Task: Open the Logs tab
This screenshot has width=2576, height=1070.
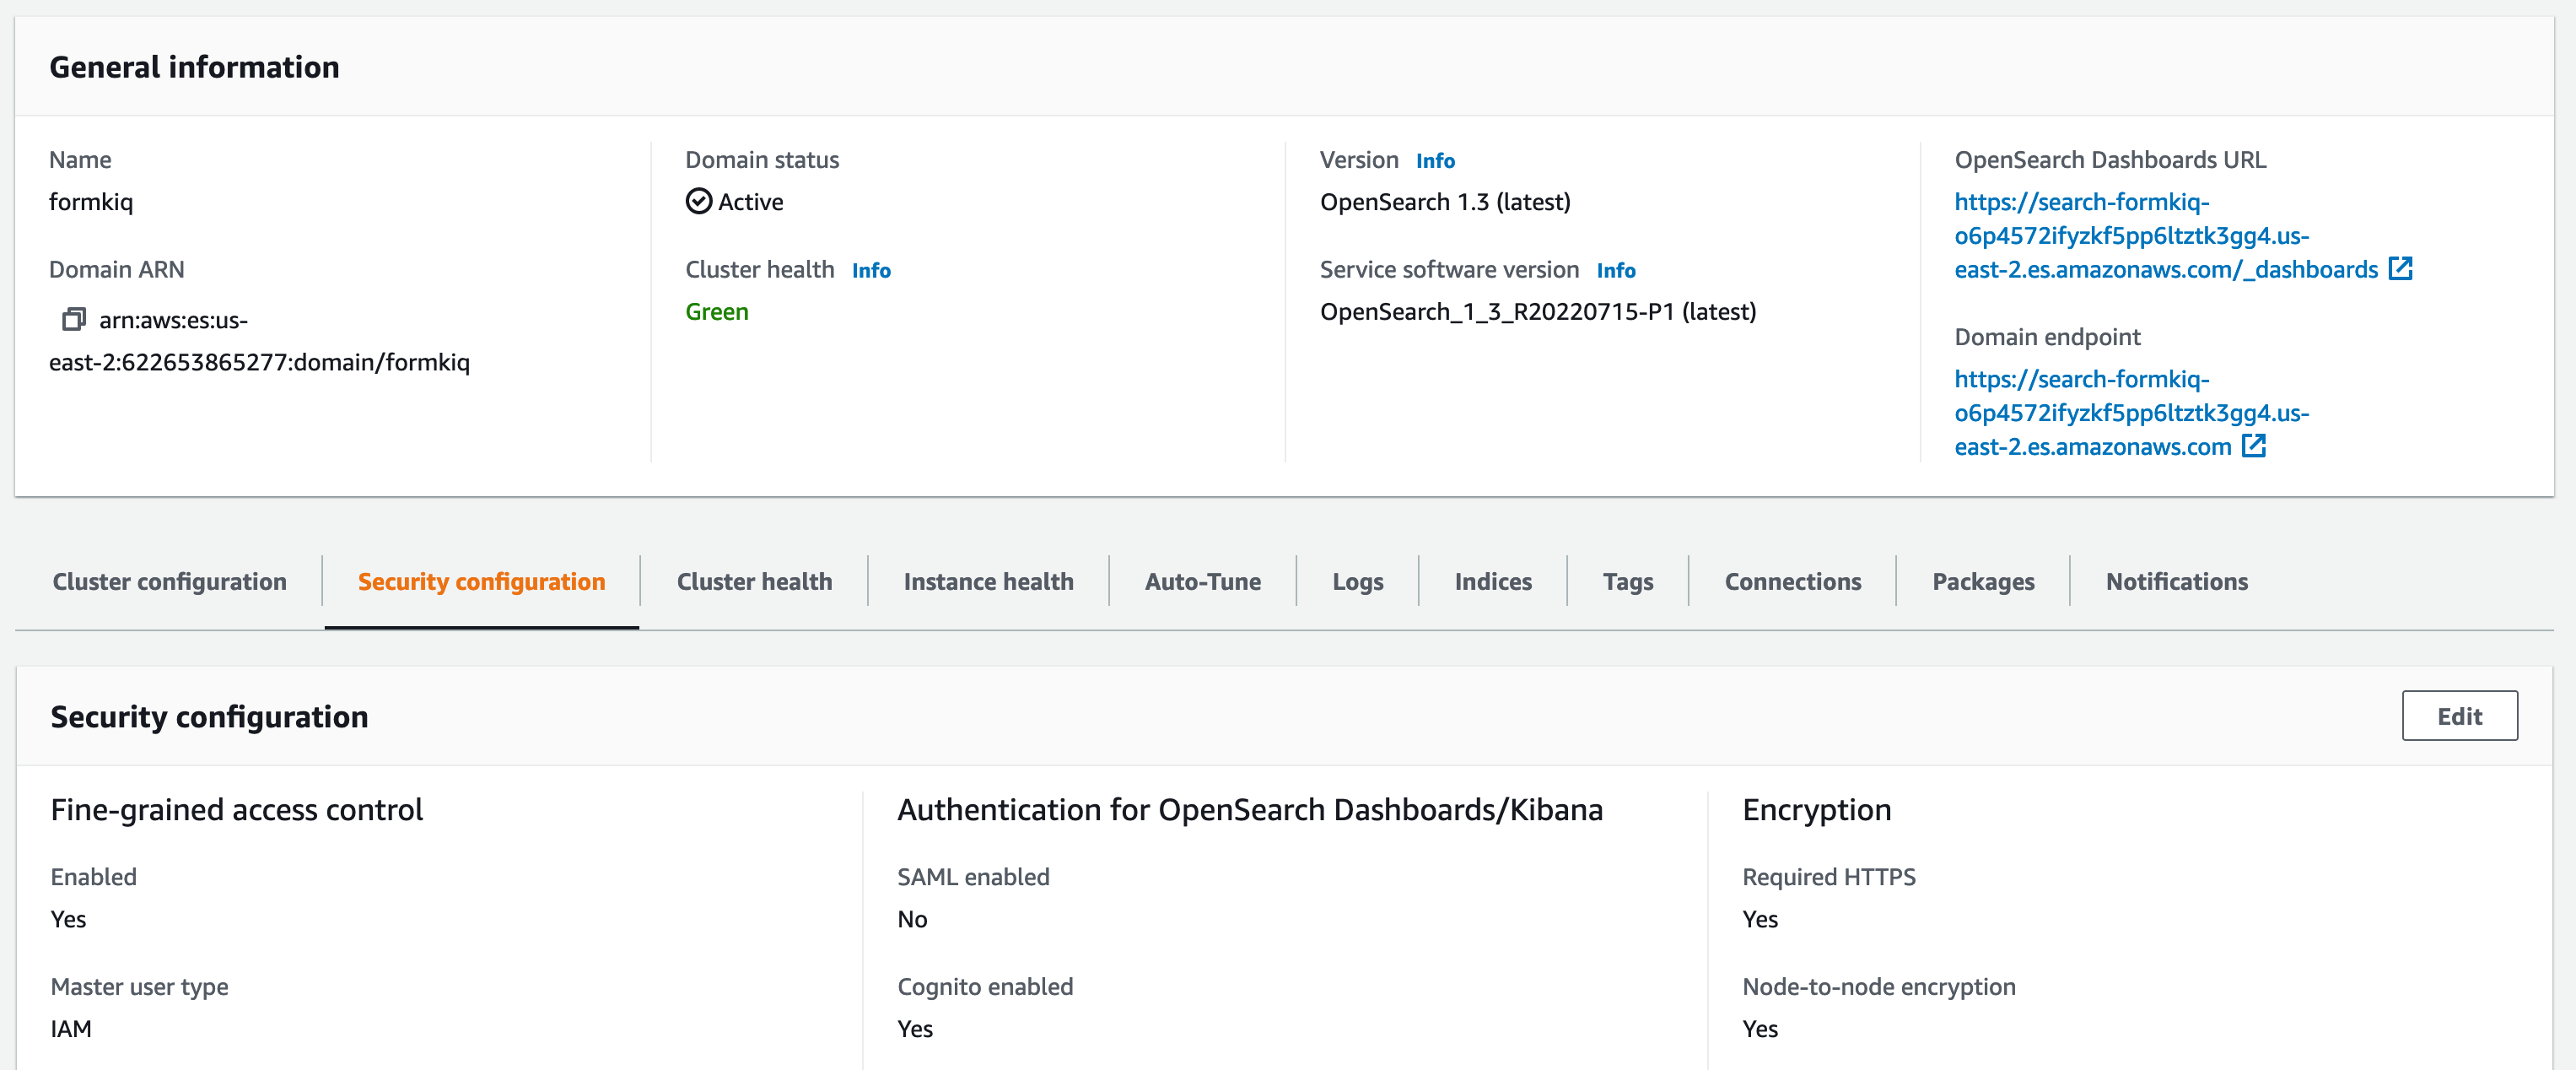Action: (1358, 582)
